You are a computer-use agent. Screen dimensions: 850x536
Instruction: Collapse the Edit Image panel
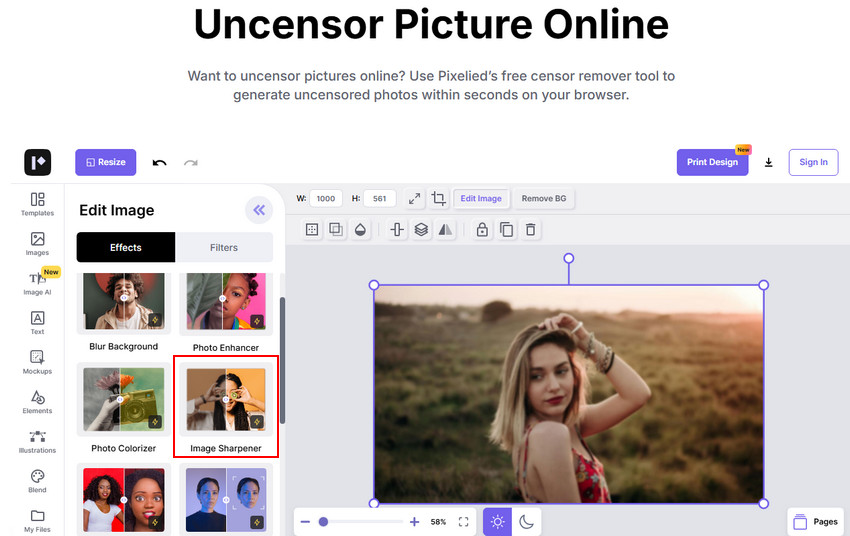259,210
